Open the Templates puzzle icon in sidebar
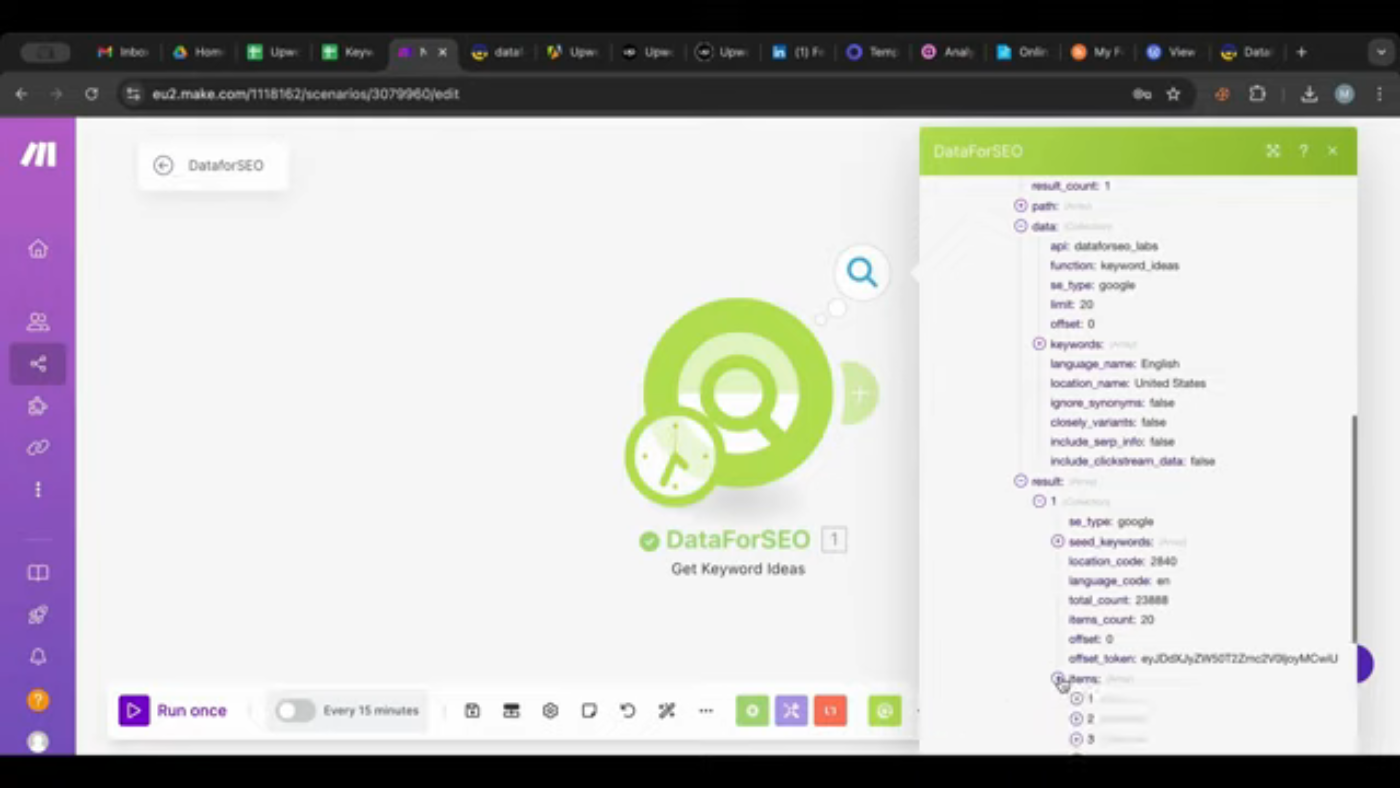This screenshot has height=788, width=1400. 38,406
